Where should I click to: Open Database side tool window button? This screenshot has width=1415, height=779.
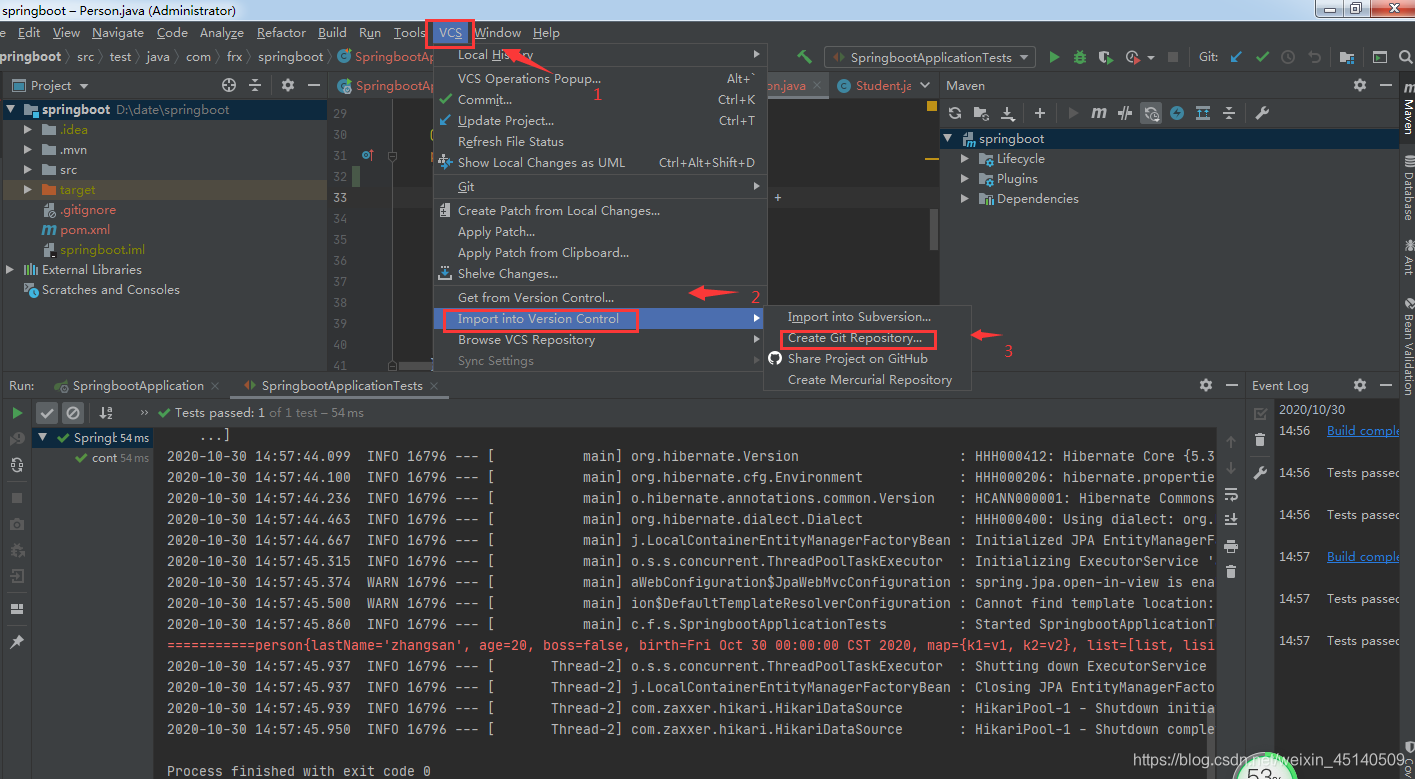coord(1407,187)
